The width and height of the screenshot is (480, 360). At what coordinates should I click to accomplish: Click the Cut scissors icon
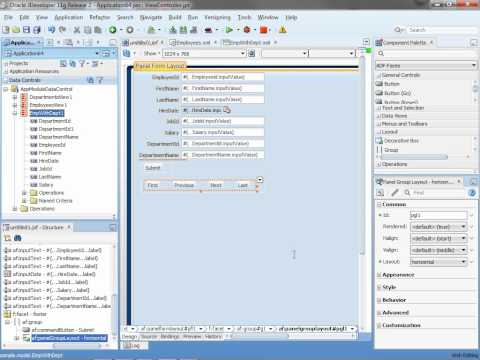tap(77, 30)
